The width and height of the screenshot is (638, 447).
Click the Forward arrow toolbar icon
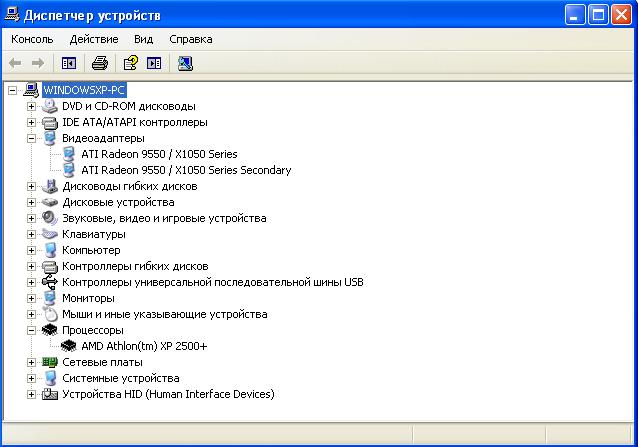38,63
